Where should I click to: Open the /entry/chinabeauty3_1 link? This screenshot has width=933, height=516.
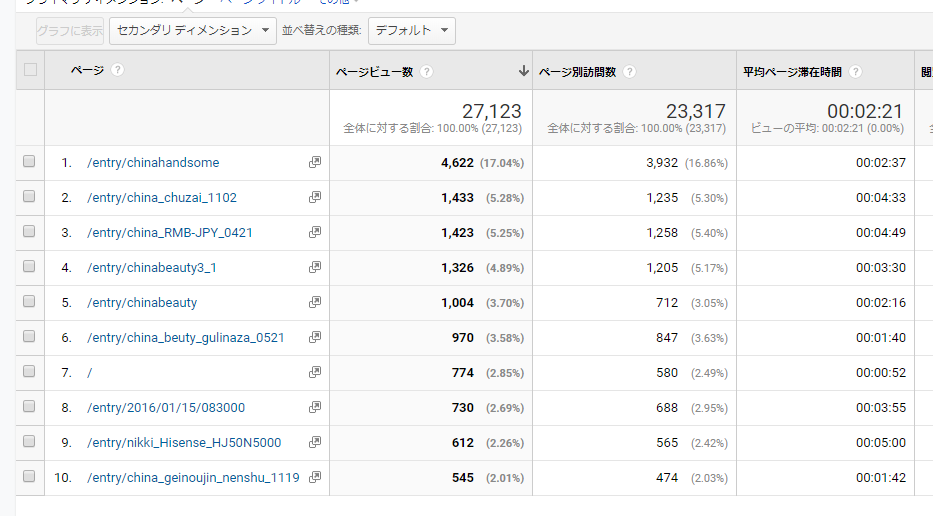point(152,268)
